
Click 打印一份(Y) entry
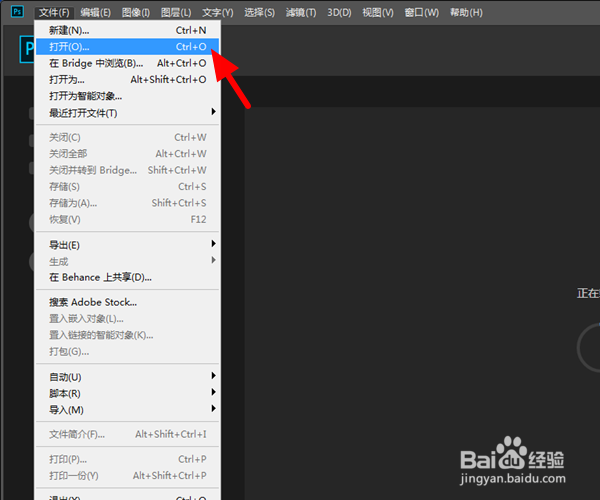point(127,476)
